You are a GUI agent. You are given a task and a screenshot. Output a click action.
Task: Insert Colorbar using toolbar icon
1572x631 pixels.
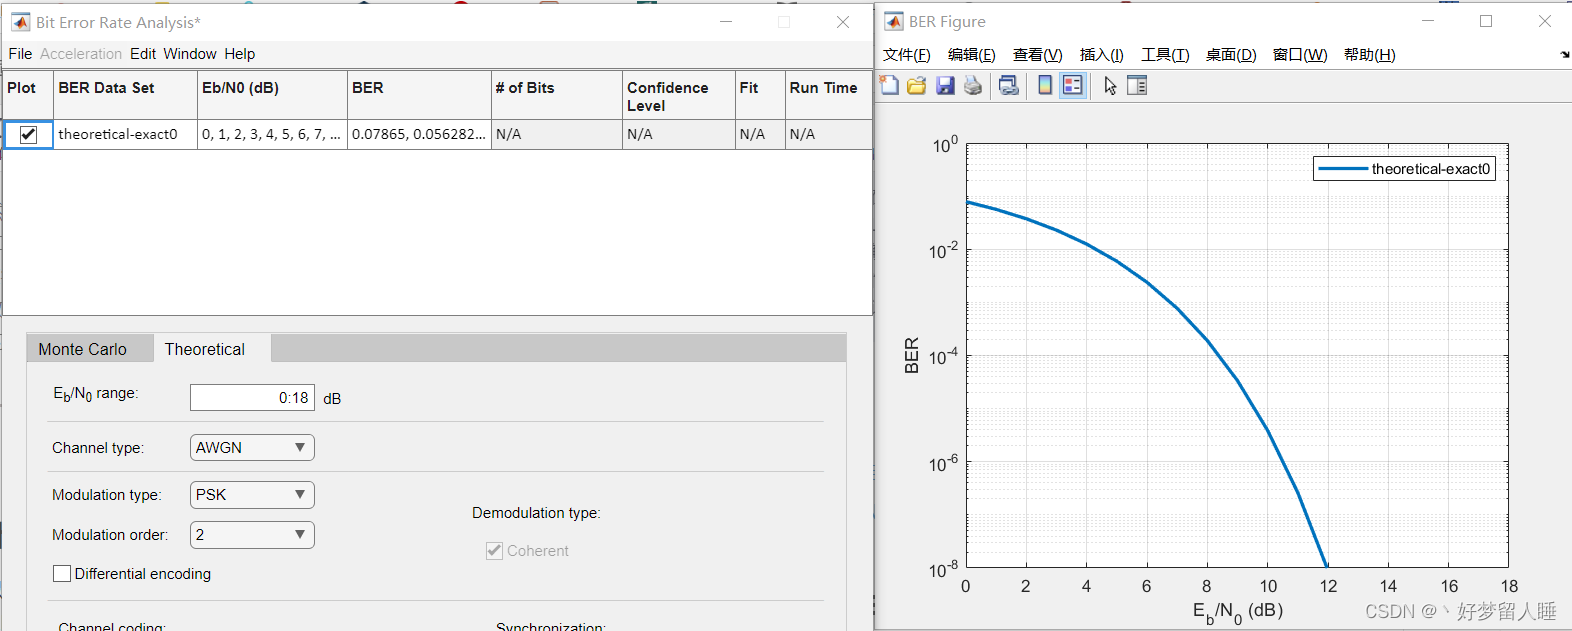(x=1045, y=86)
